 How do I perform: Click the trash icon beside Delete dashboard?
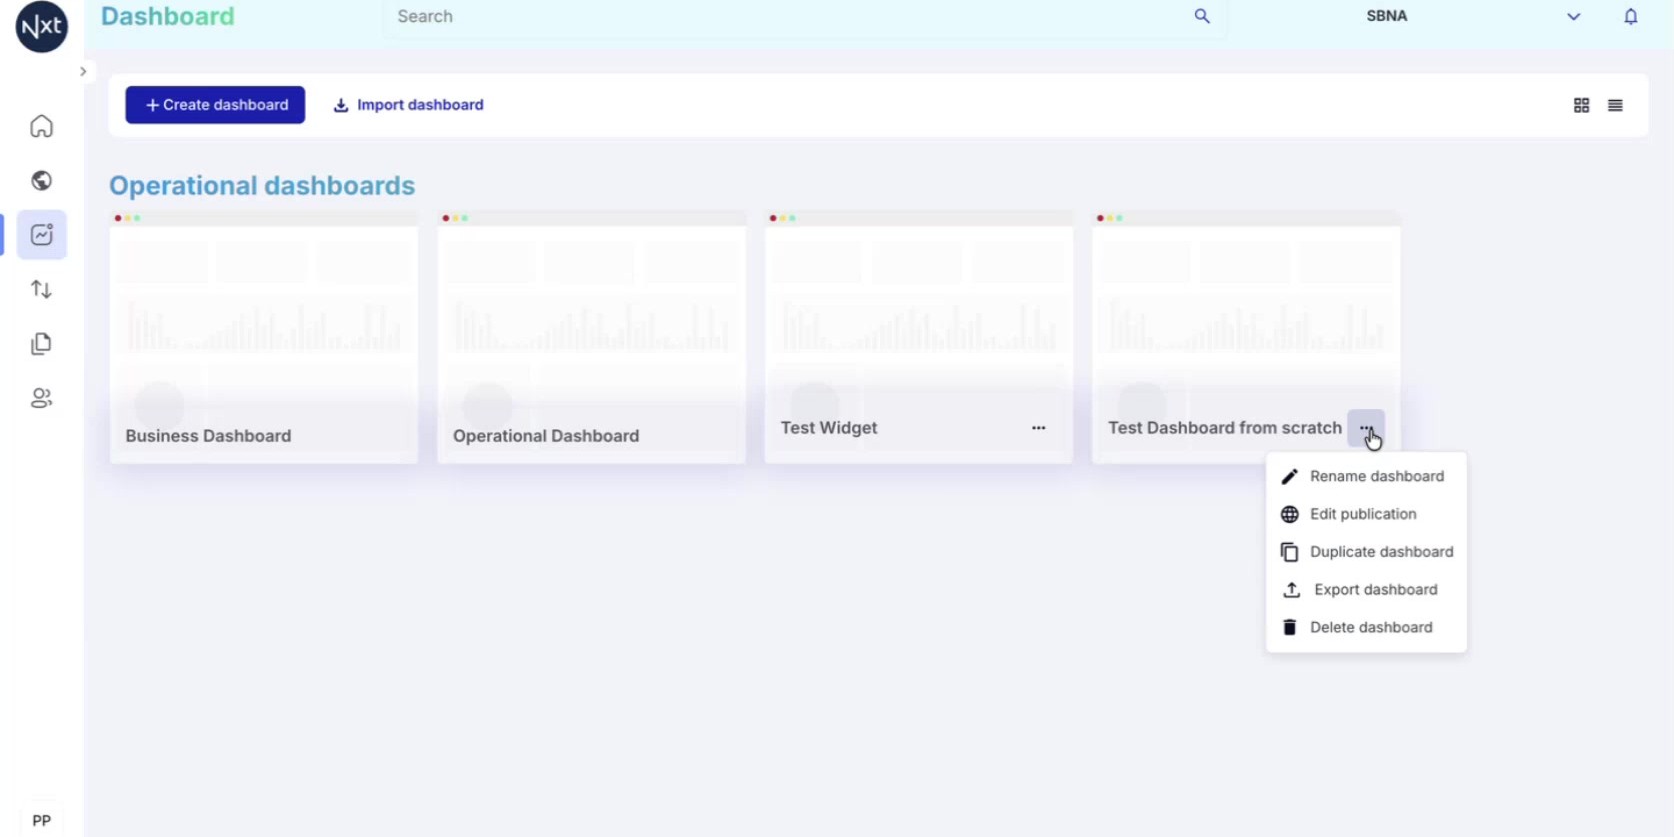pyautogui.click(x=1289, y=628)
